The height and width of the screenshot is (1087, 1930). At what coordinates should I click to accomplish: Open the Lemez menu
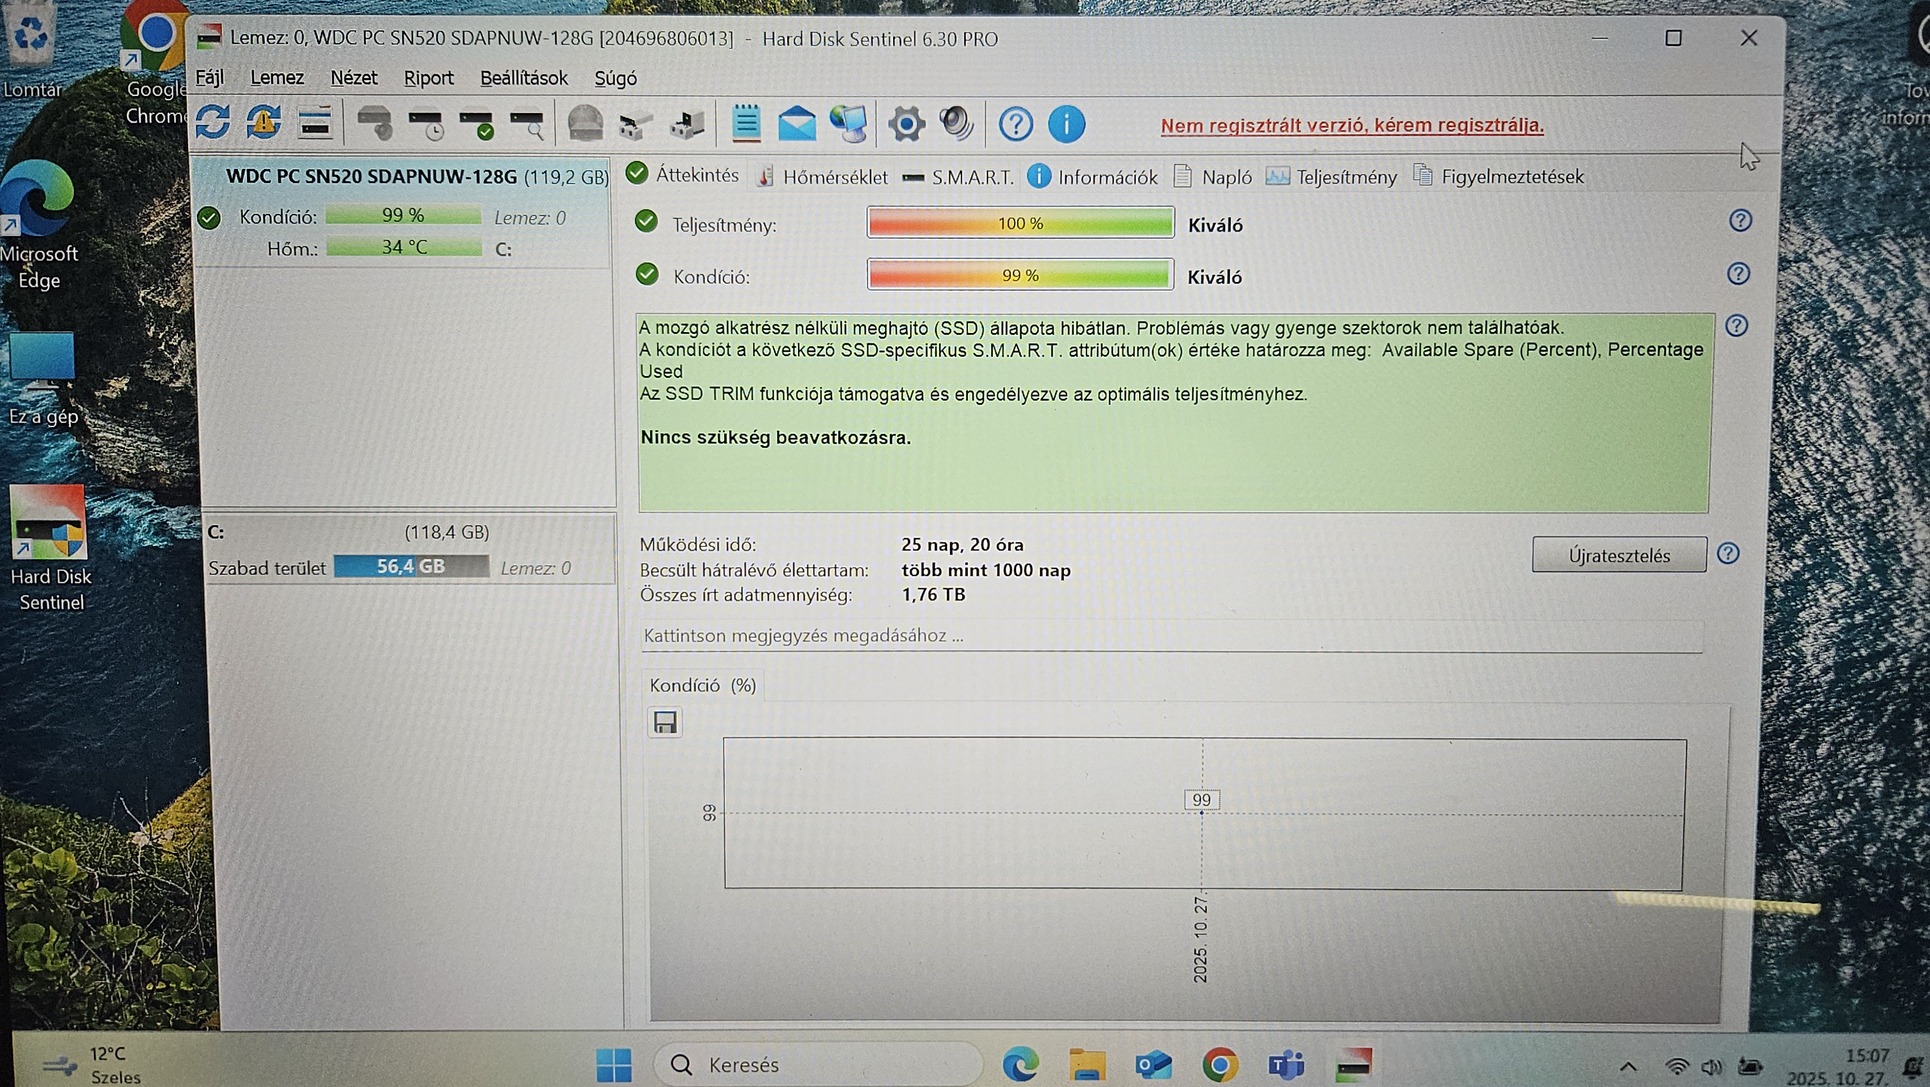click(277, 78)
